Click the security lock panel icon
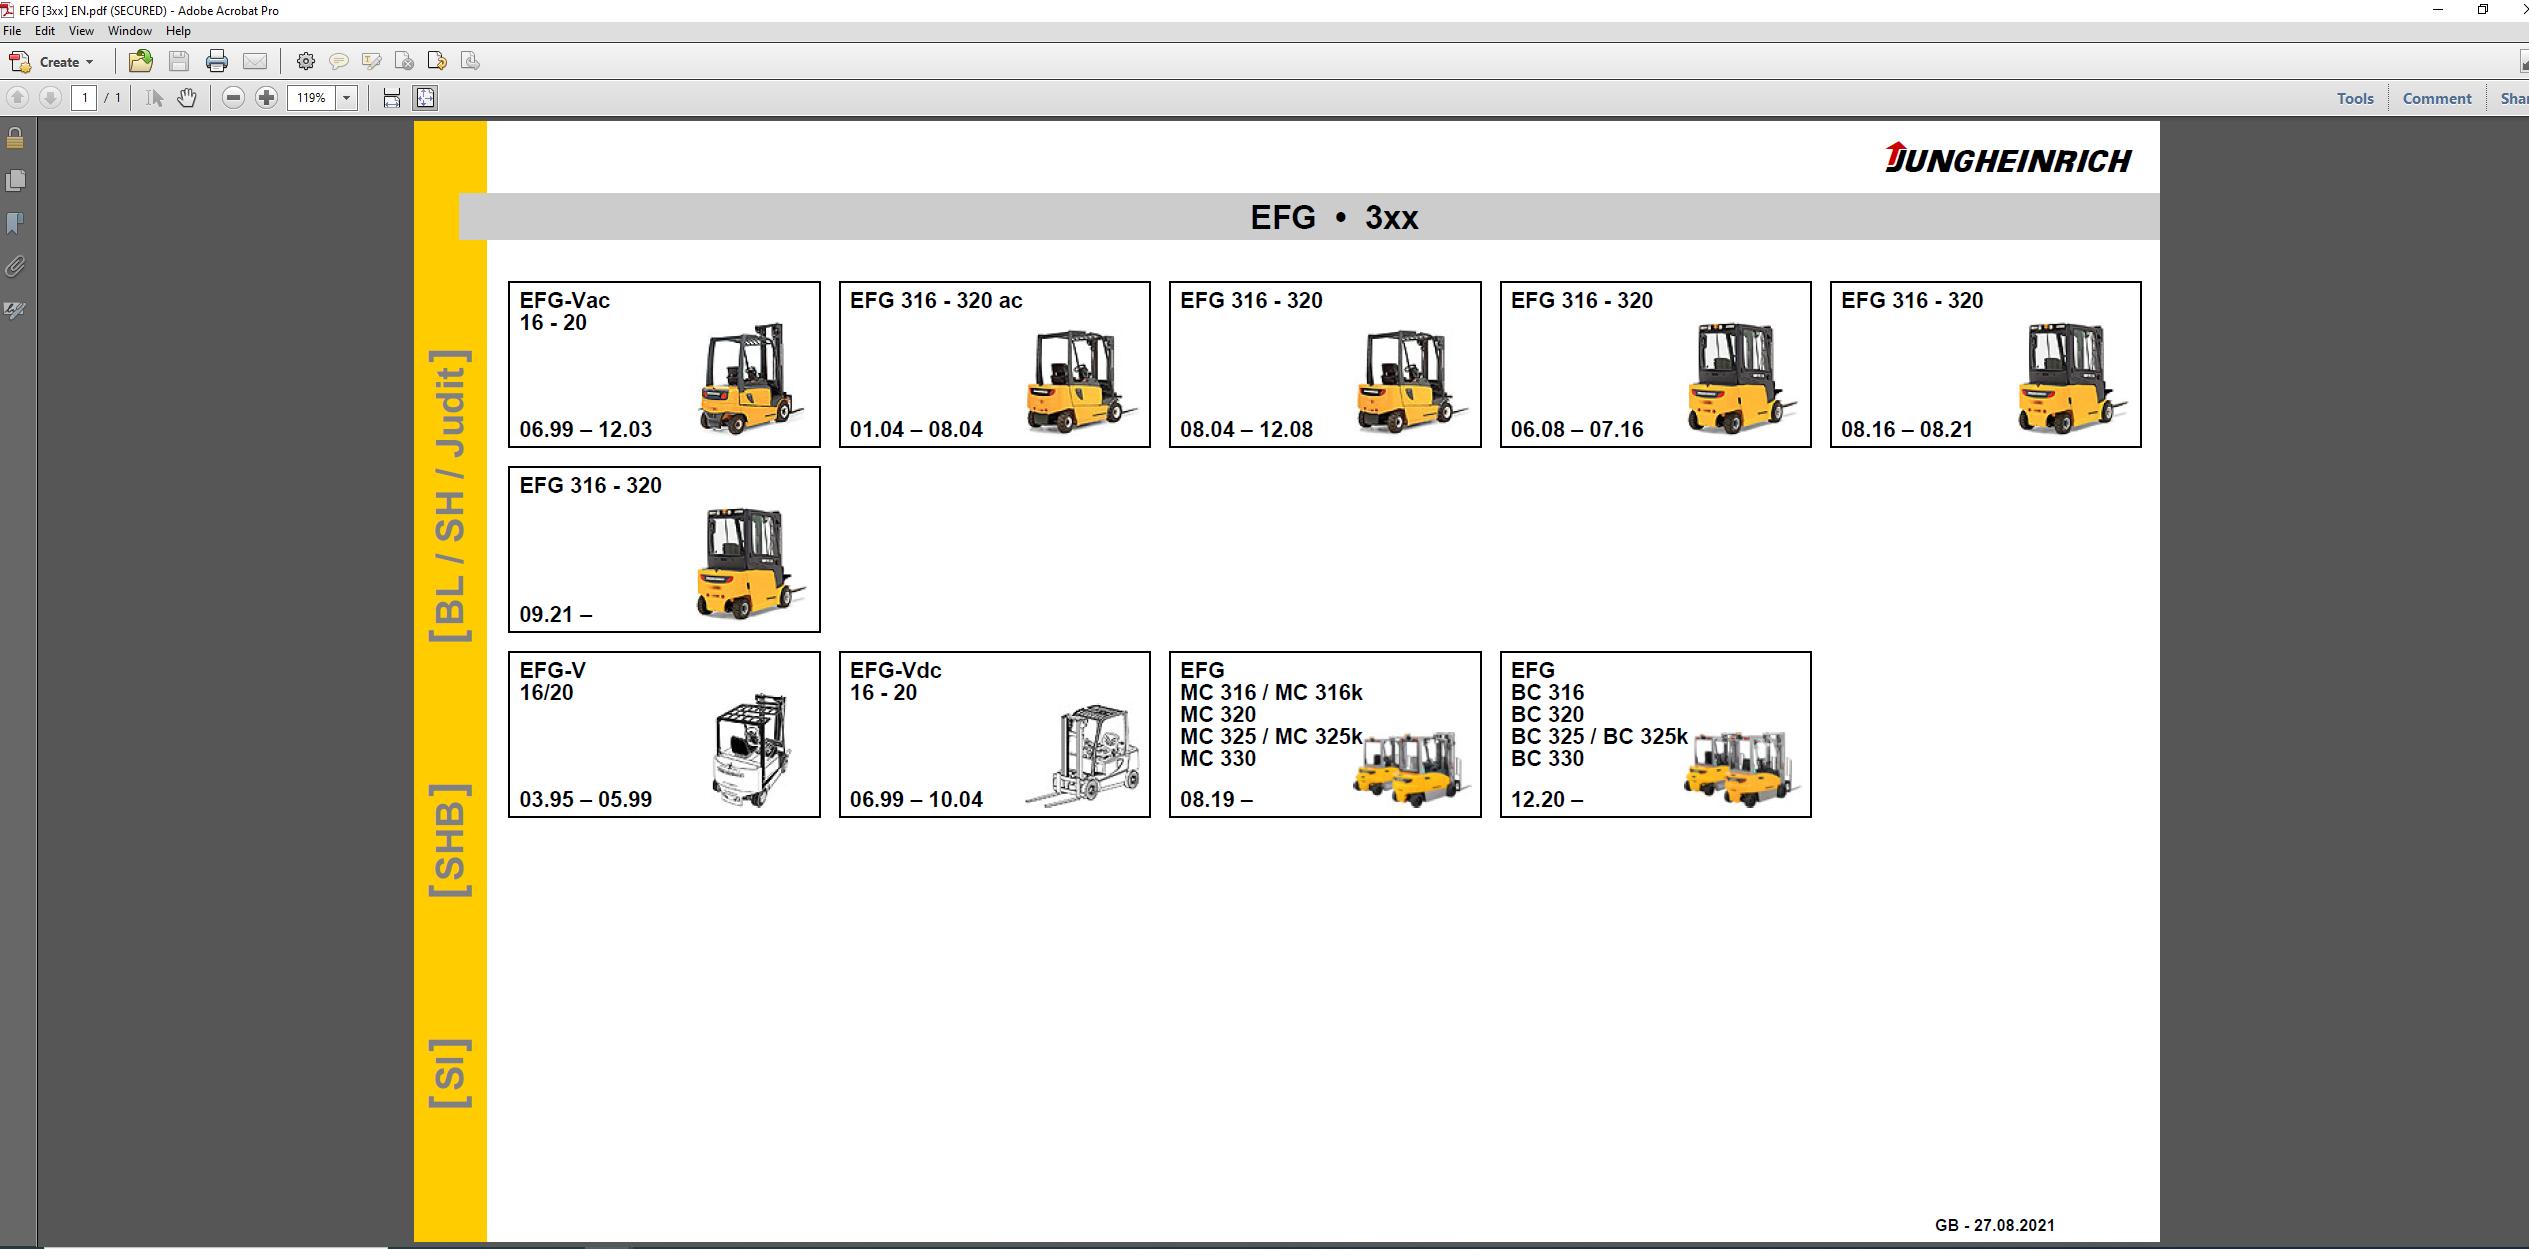Viewport: 2529px width, 1249px height. [x=15, y=138]
